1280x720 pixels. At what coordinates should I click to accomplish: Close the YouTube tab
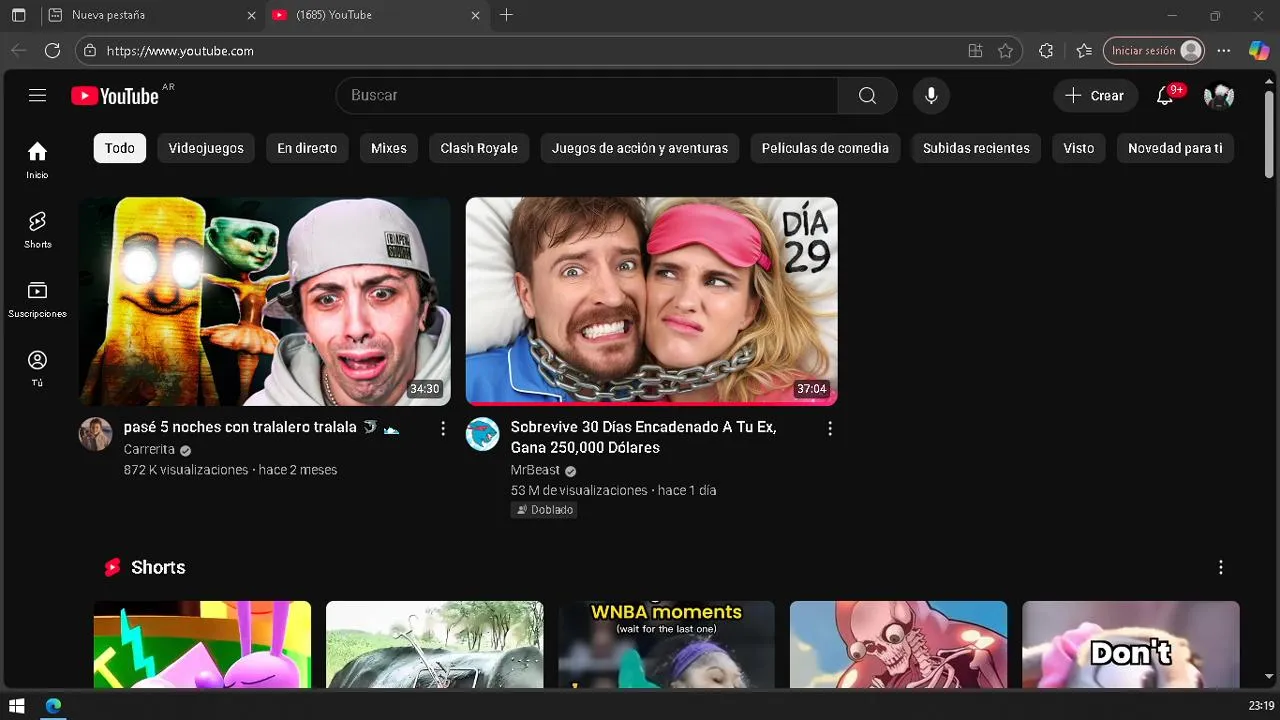pos(475,15)
